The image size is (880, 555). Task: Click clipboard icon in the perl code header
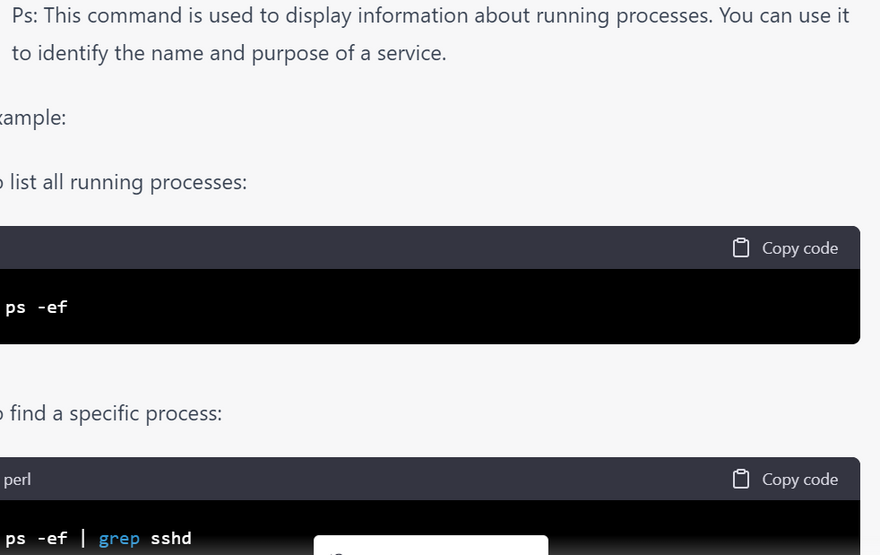coord(741,479)
